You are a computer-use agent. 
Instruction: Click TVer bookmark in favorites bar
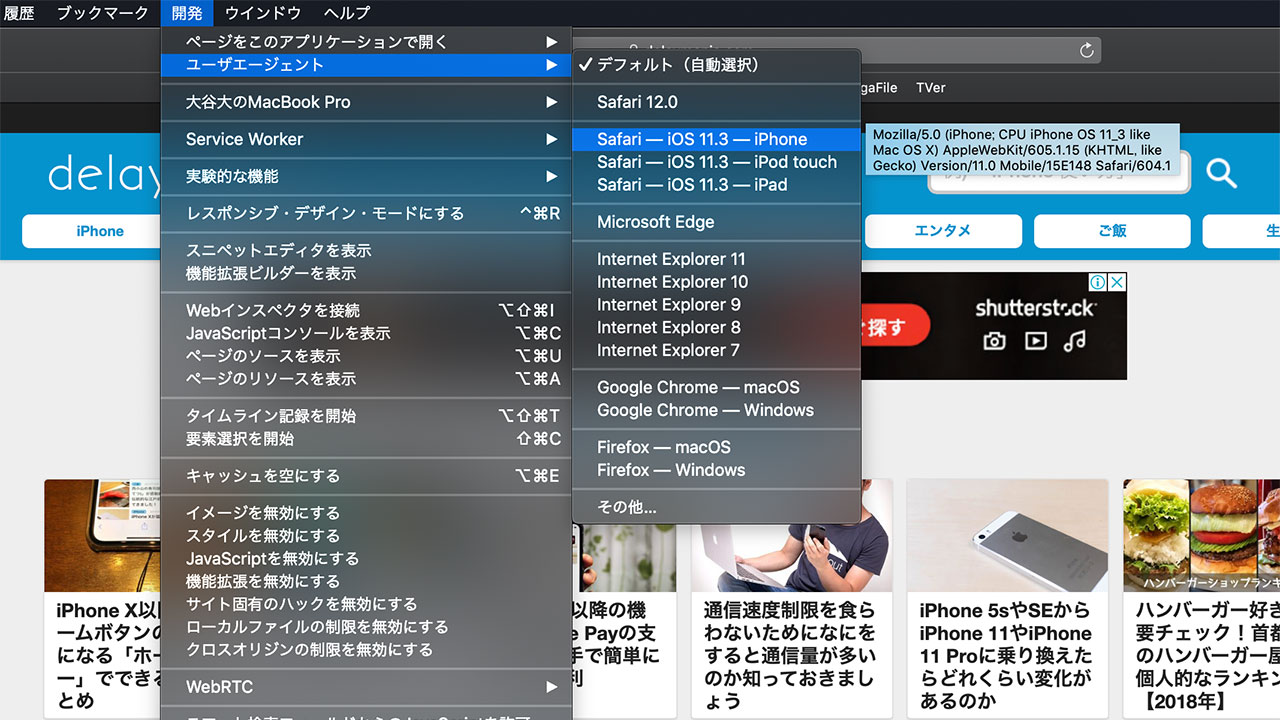(930, 88)
